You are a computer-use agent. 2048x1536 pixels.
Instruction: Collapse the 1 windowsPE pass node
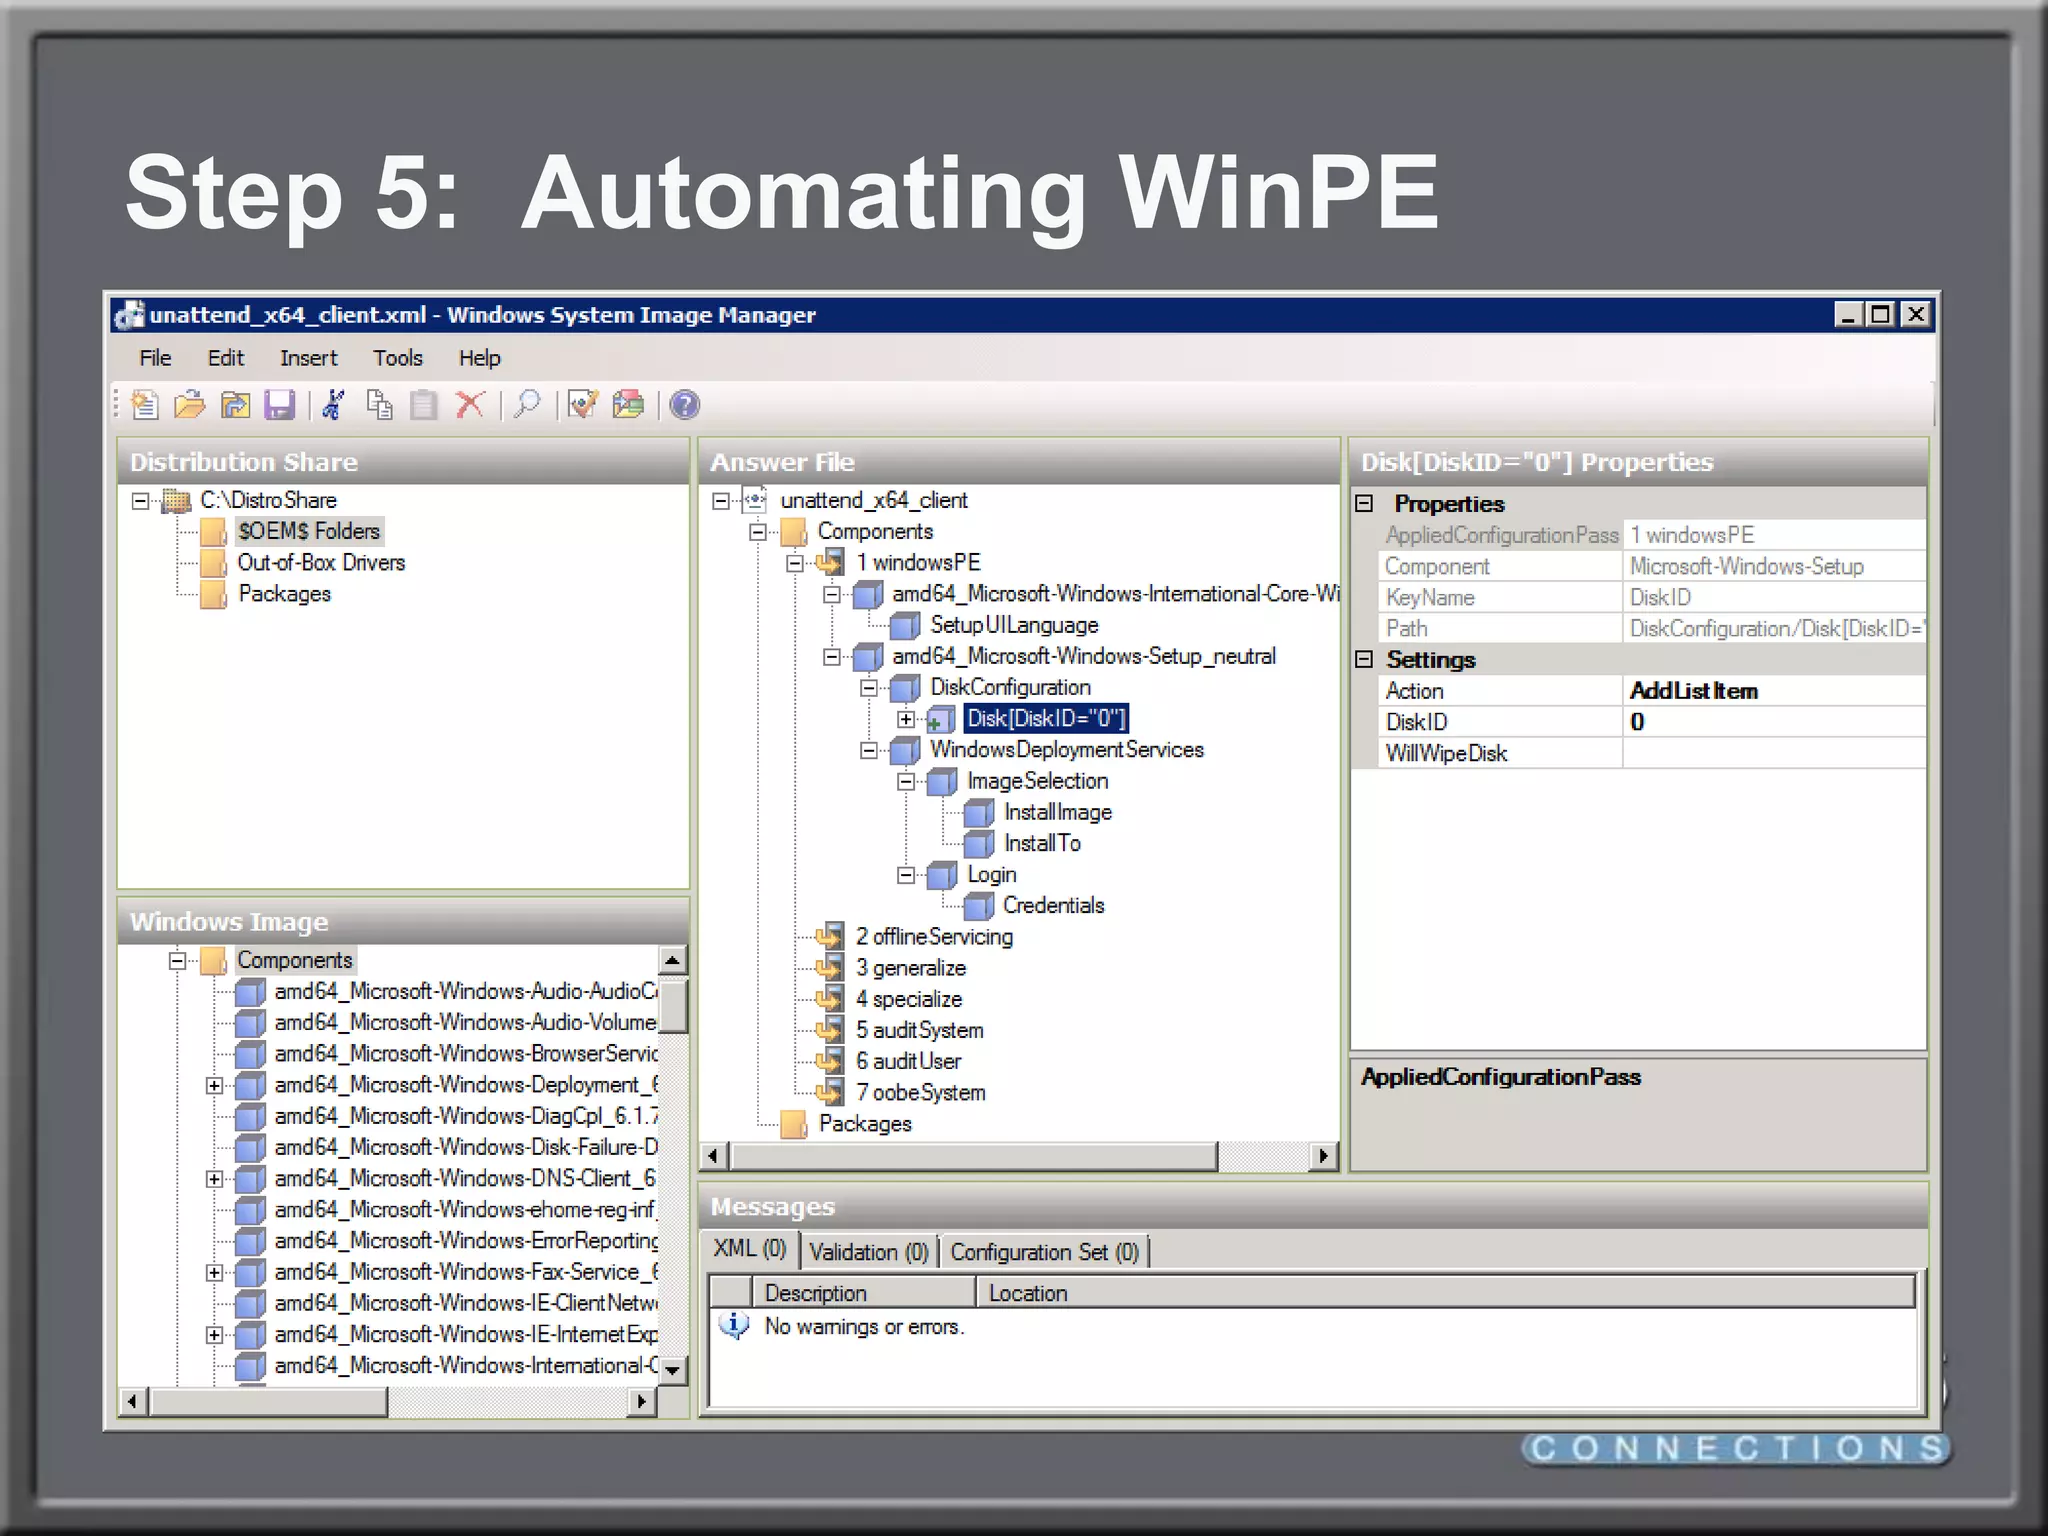(795, 563)
